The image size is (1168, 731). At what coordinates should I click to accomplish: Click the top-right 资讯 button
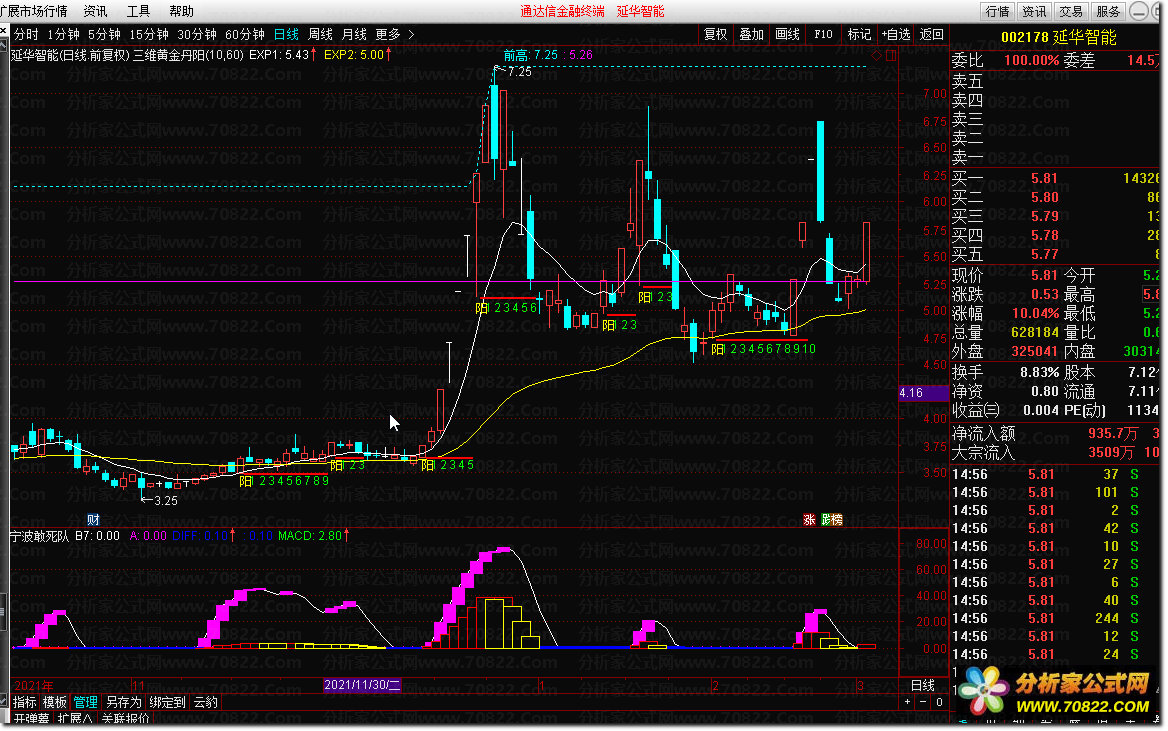point(1034,11)
